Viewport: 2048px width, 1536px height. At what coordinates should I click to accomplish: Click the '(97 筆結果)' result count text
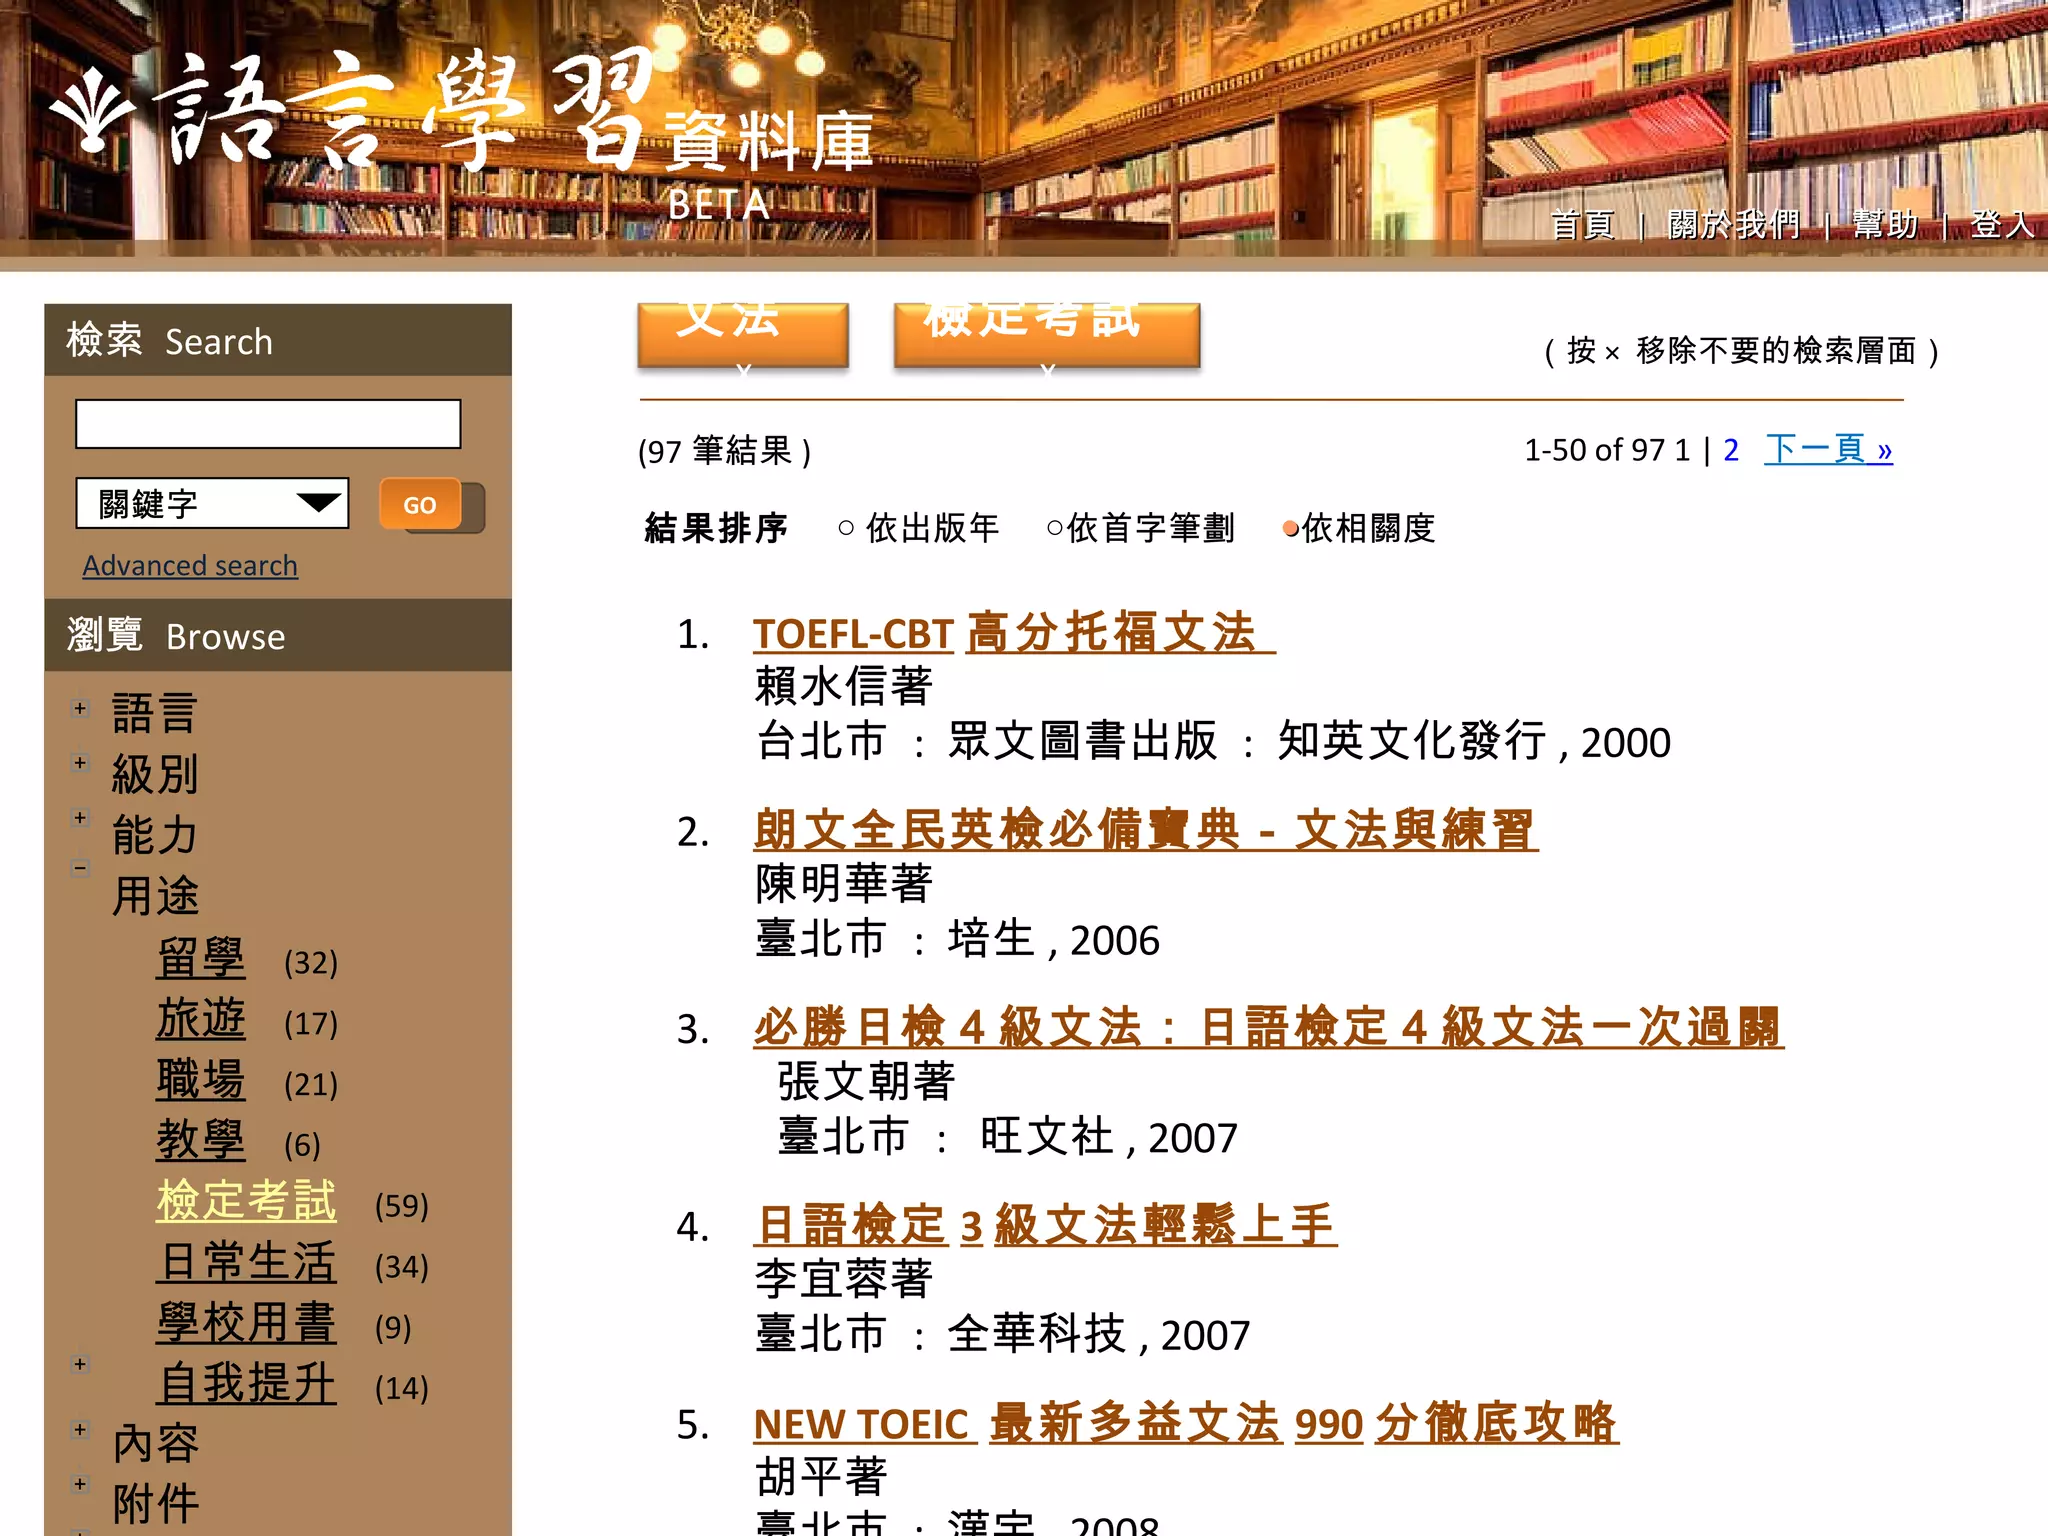pyautogui.click(x=725, y=451)
